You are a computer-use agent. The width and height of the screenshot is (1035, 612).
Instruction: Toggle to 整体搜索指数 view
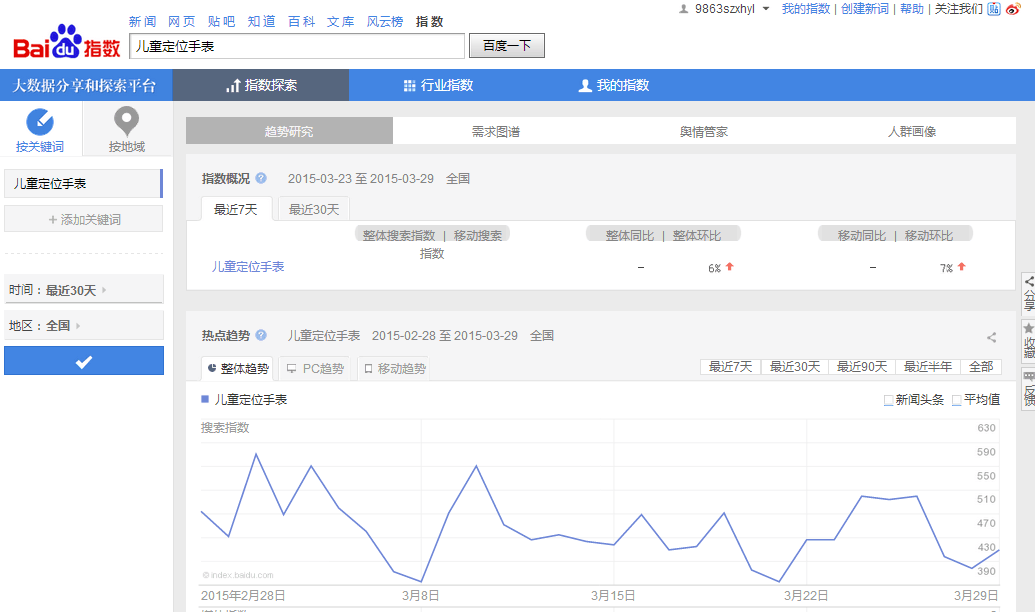tap(399, 236)
